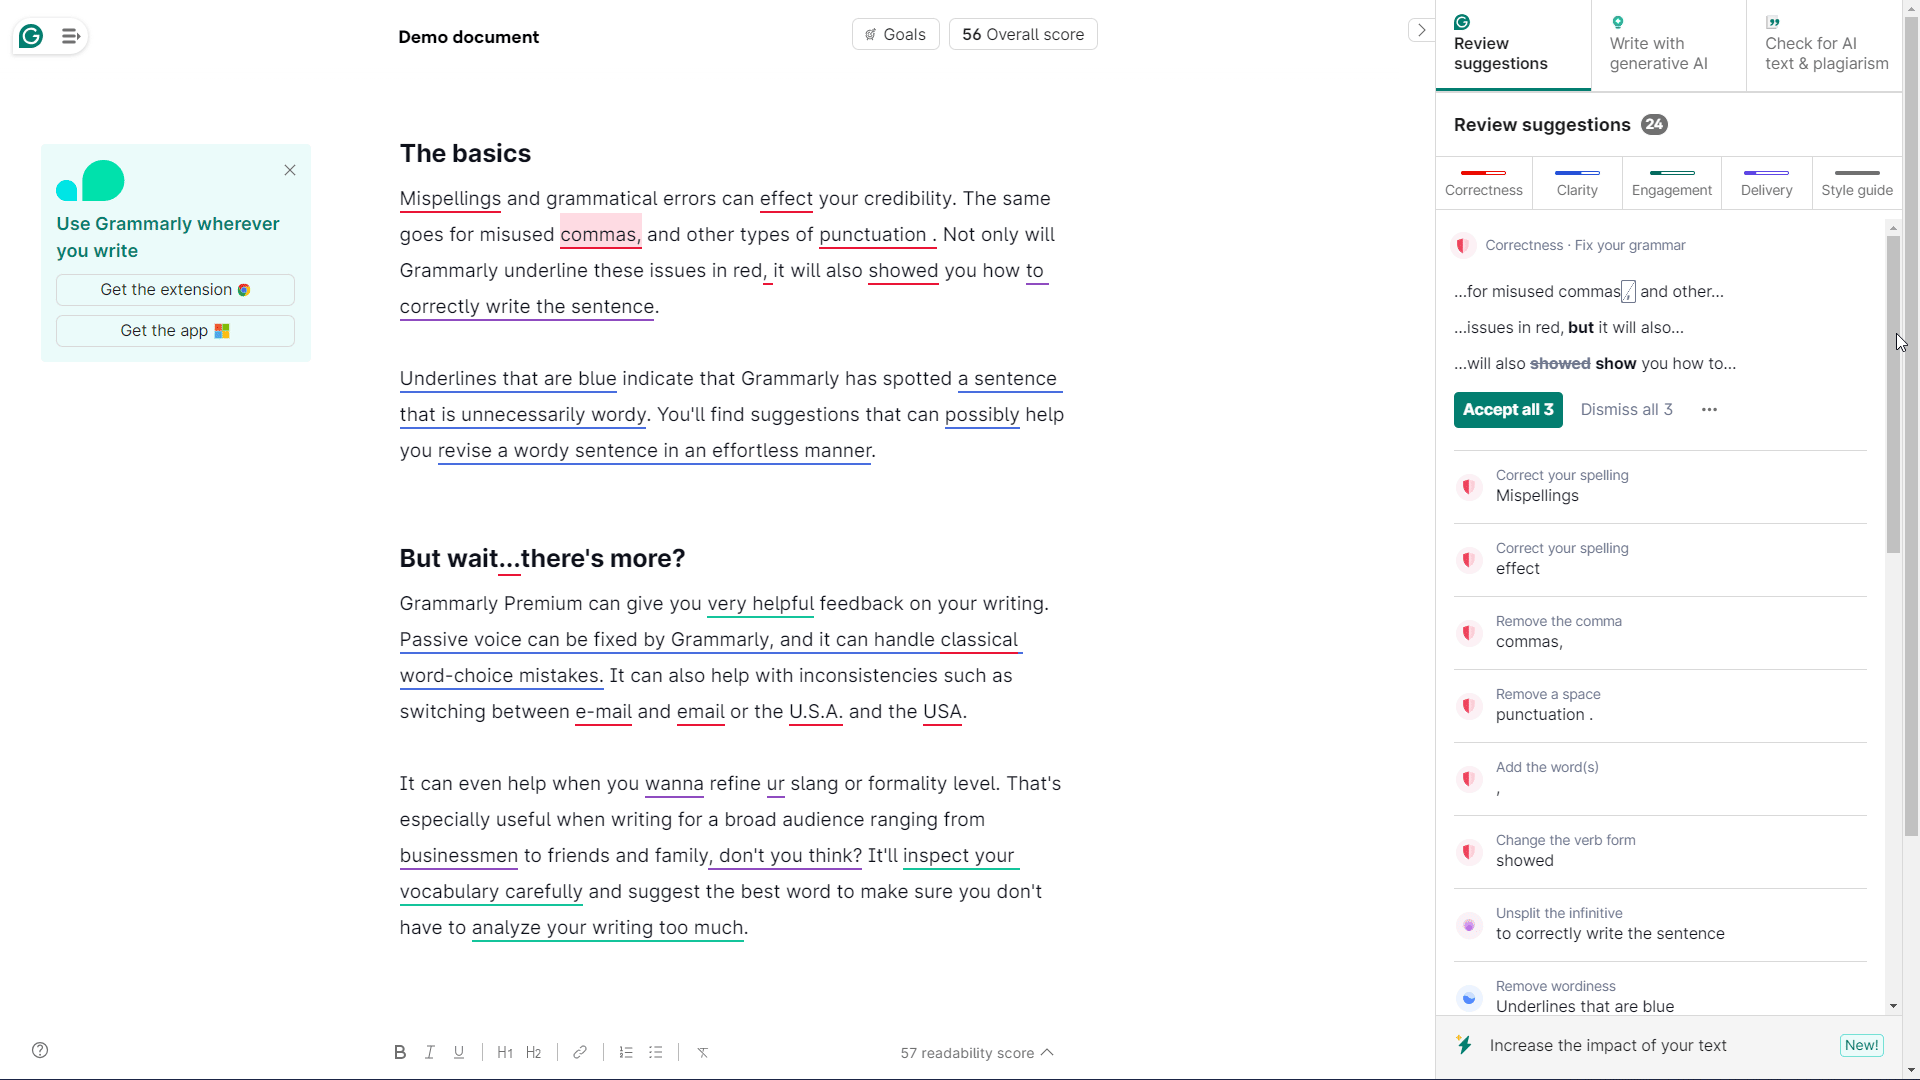This screenshot has height=1080, width=1920.
Task: Click the red shield icon beside Mispellings
Action: tap(1469, 487)
